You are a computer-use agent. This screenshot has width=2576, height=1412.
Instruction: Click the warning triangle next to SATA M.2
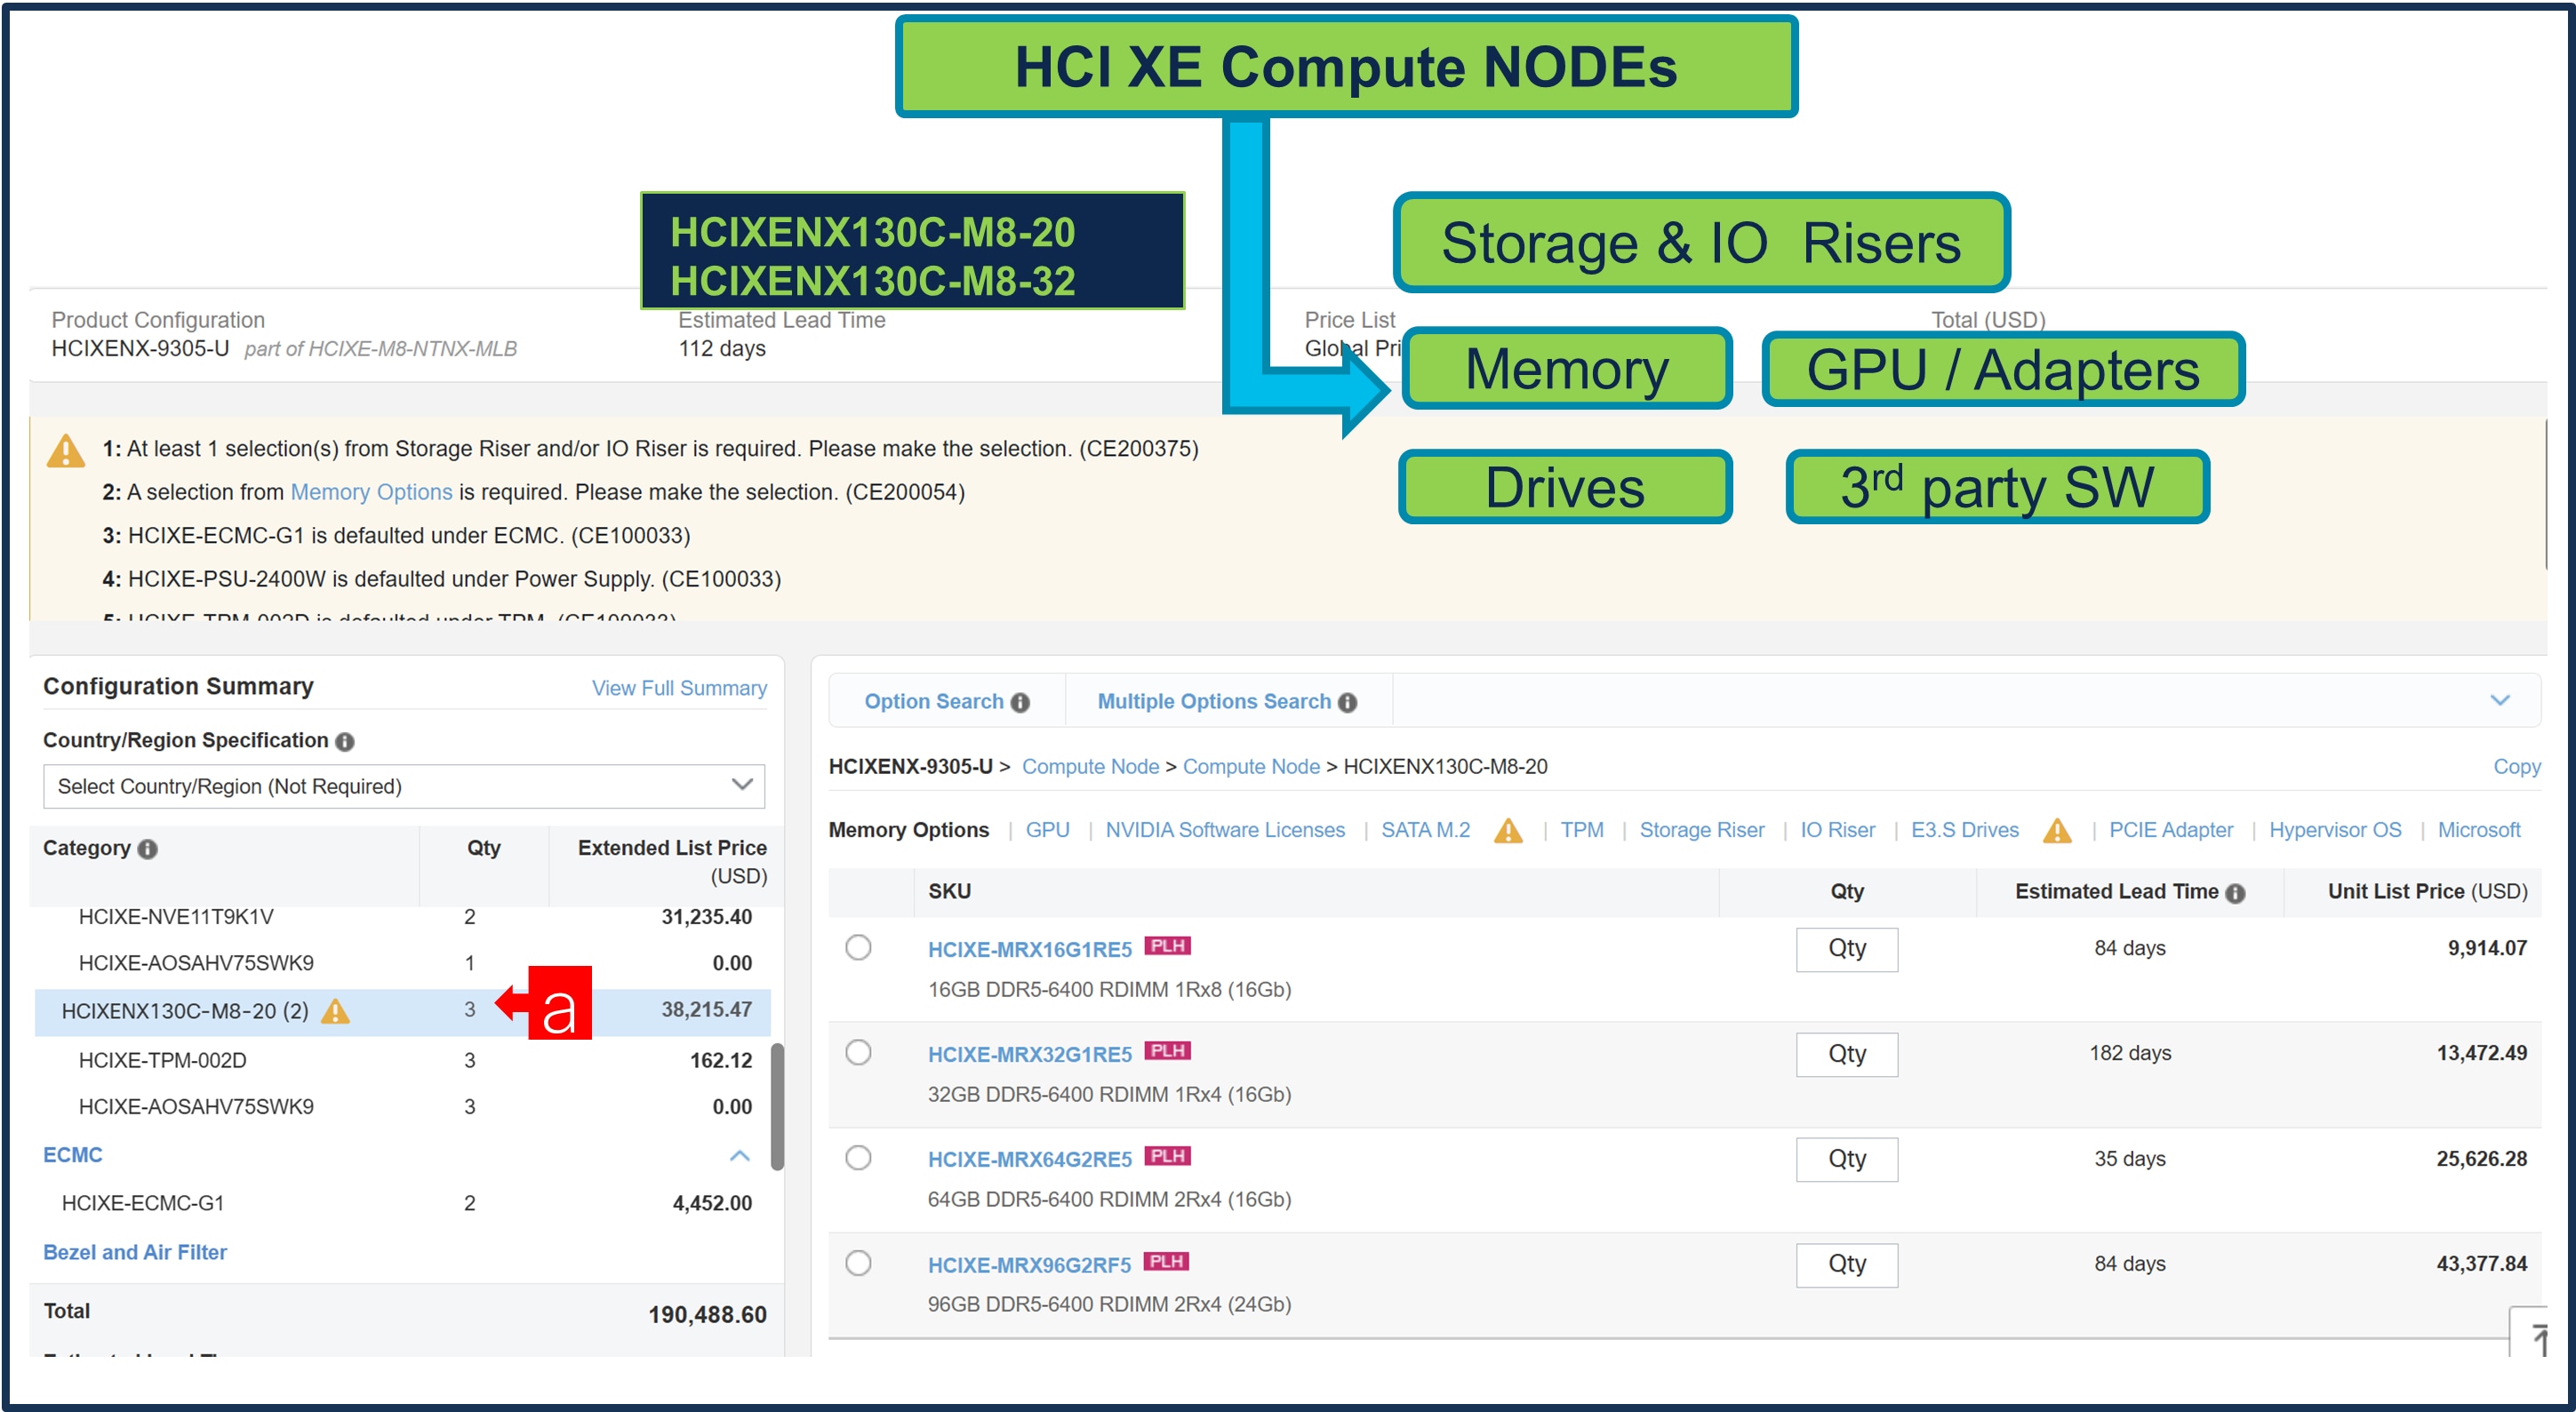(x=1508, y=830)
